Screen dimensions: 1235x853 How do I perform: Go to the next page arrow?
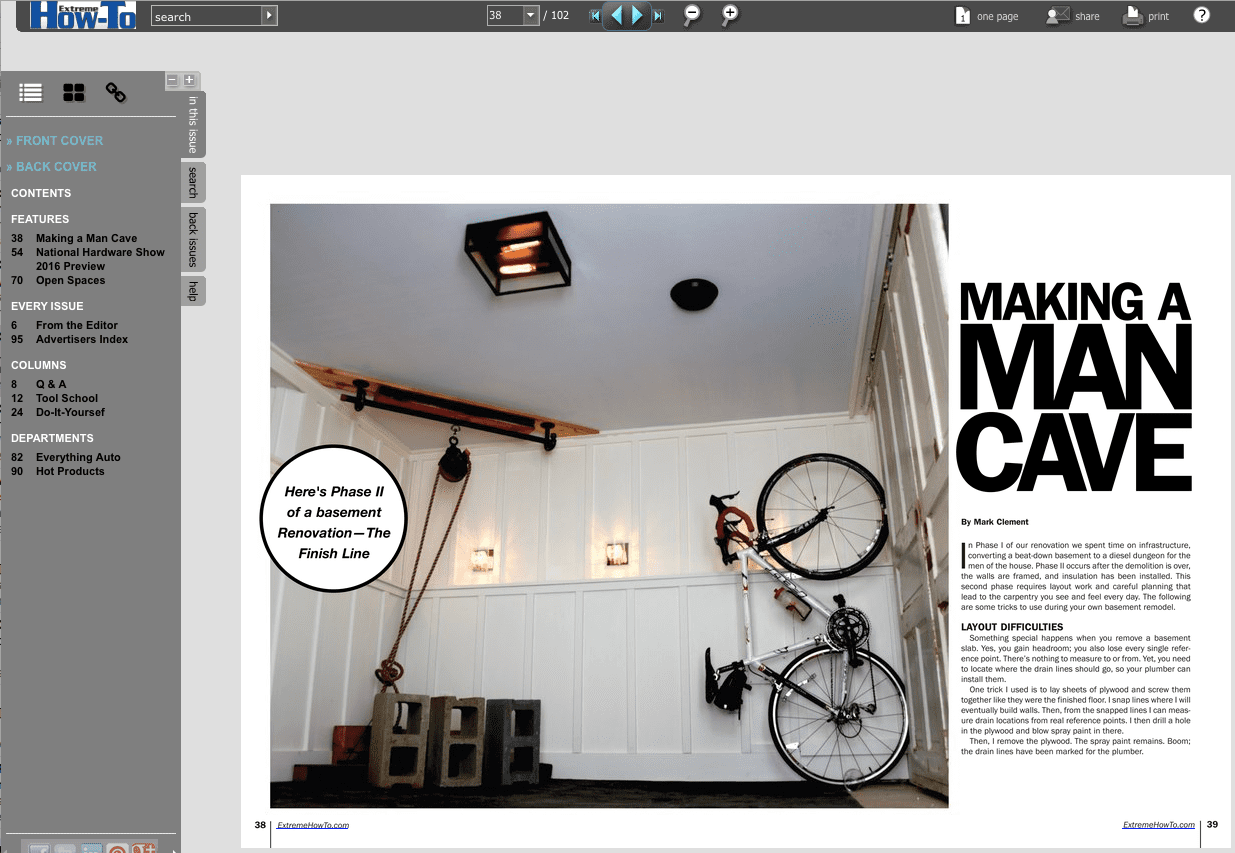tap(637, 16)
